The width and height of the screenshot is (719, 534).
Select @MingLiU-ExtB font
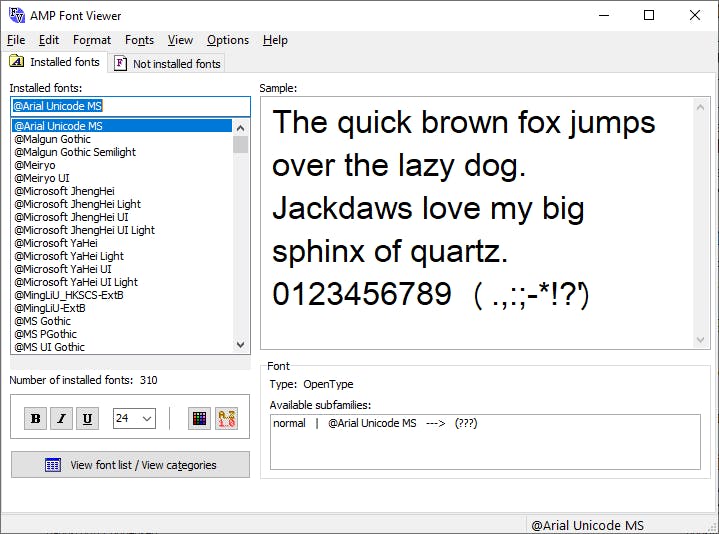point(122,308)
